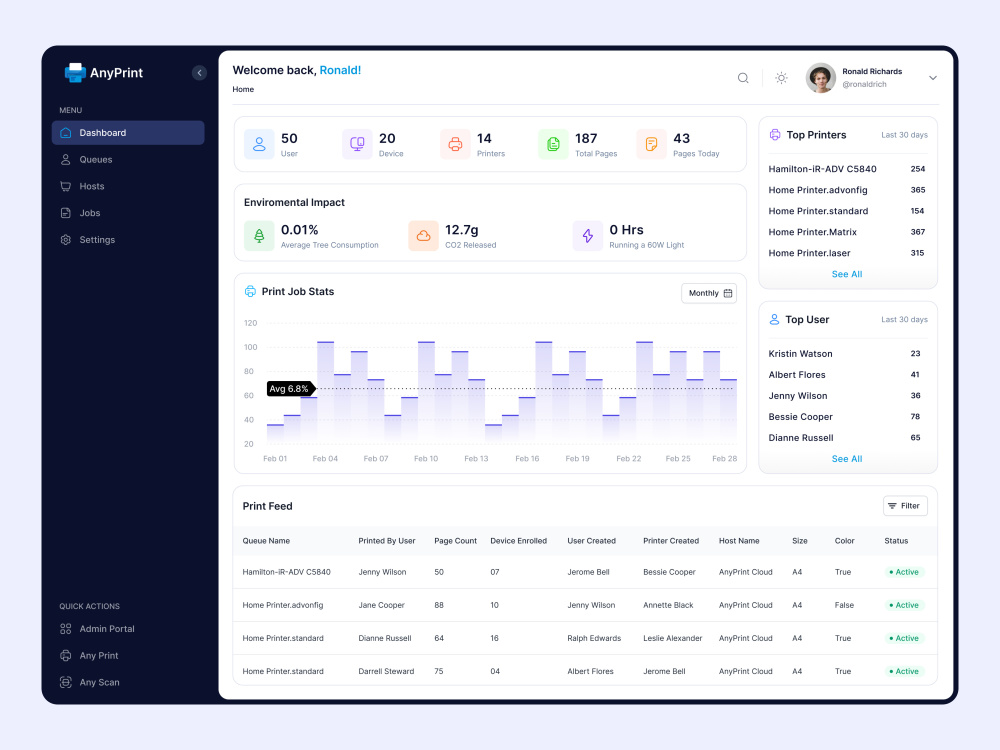Click See All under Top User
The width and height of the screenshot is (1000, 750).
click(847, 459)
